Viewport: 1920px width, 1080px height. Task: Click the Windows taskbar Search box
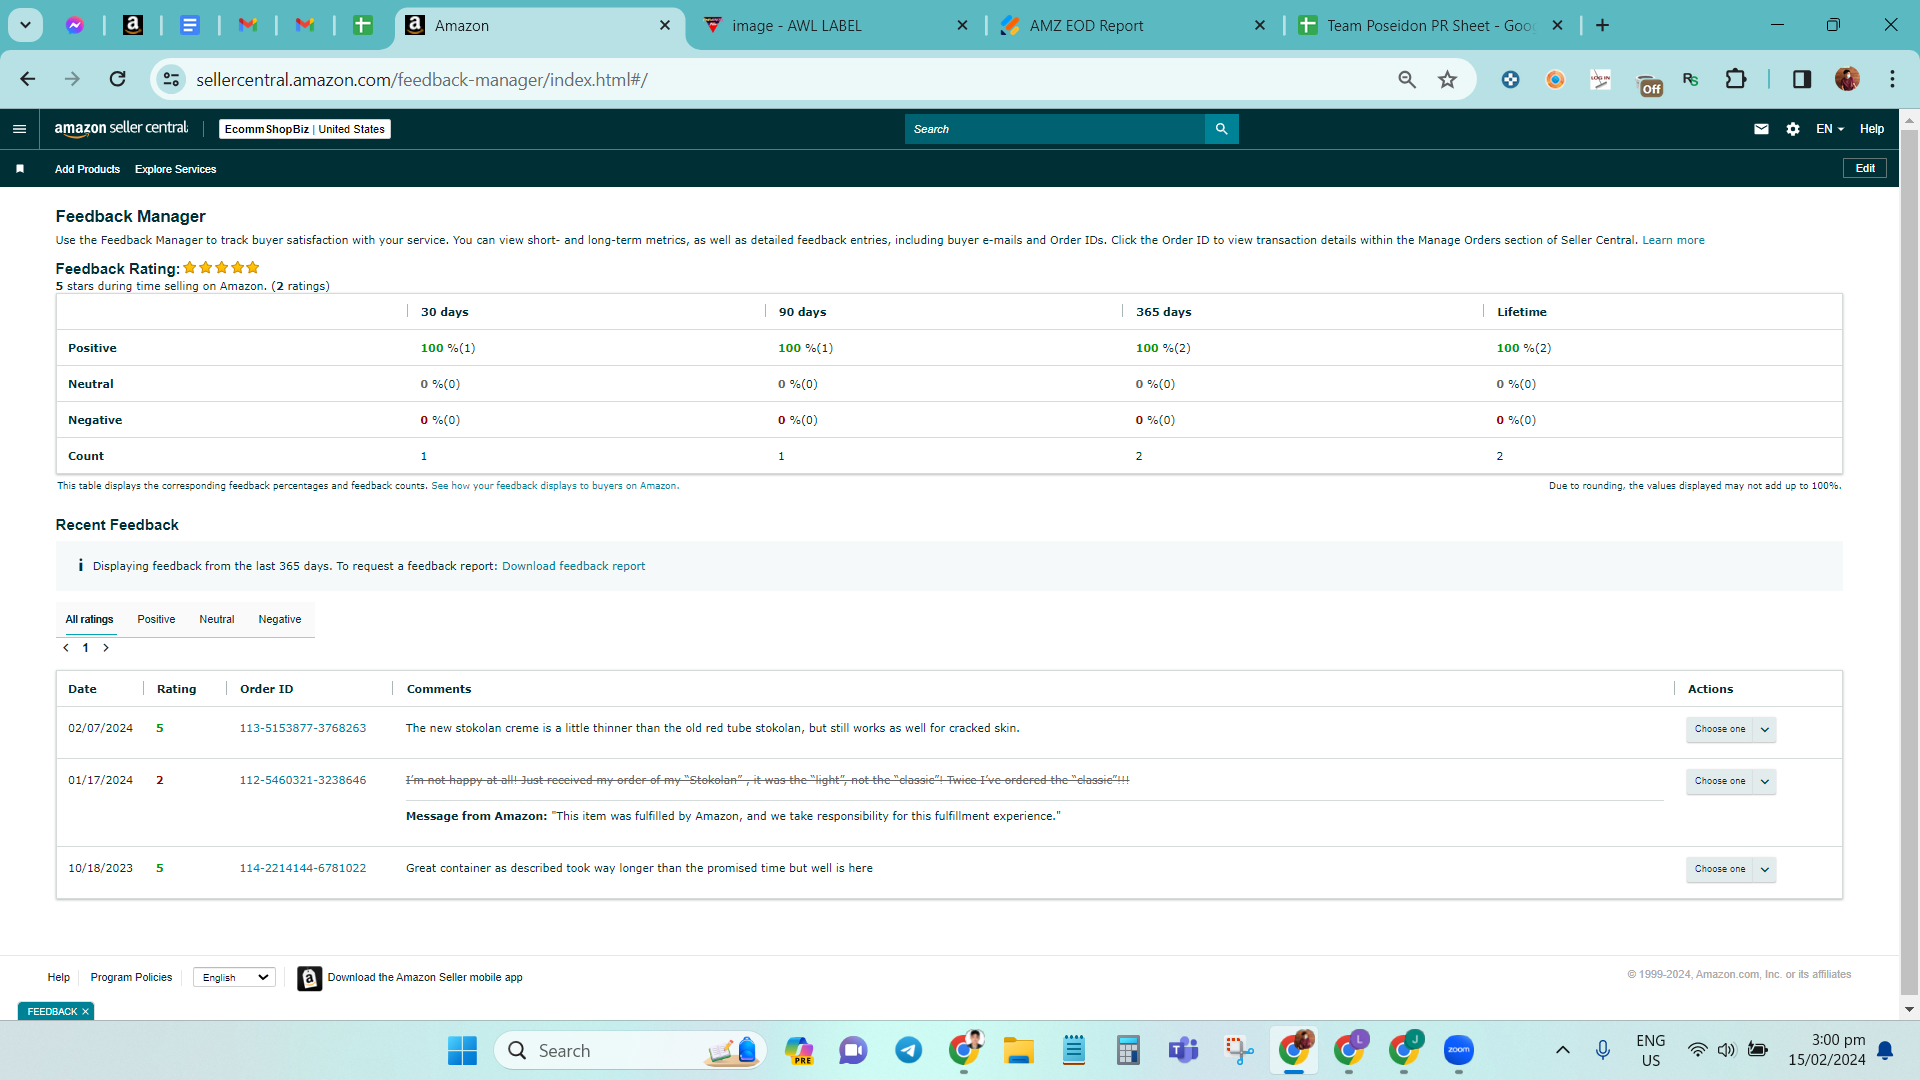tap(630, 1050)
